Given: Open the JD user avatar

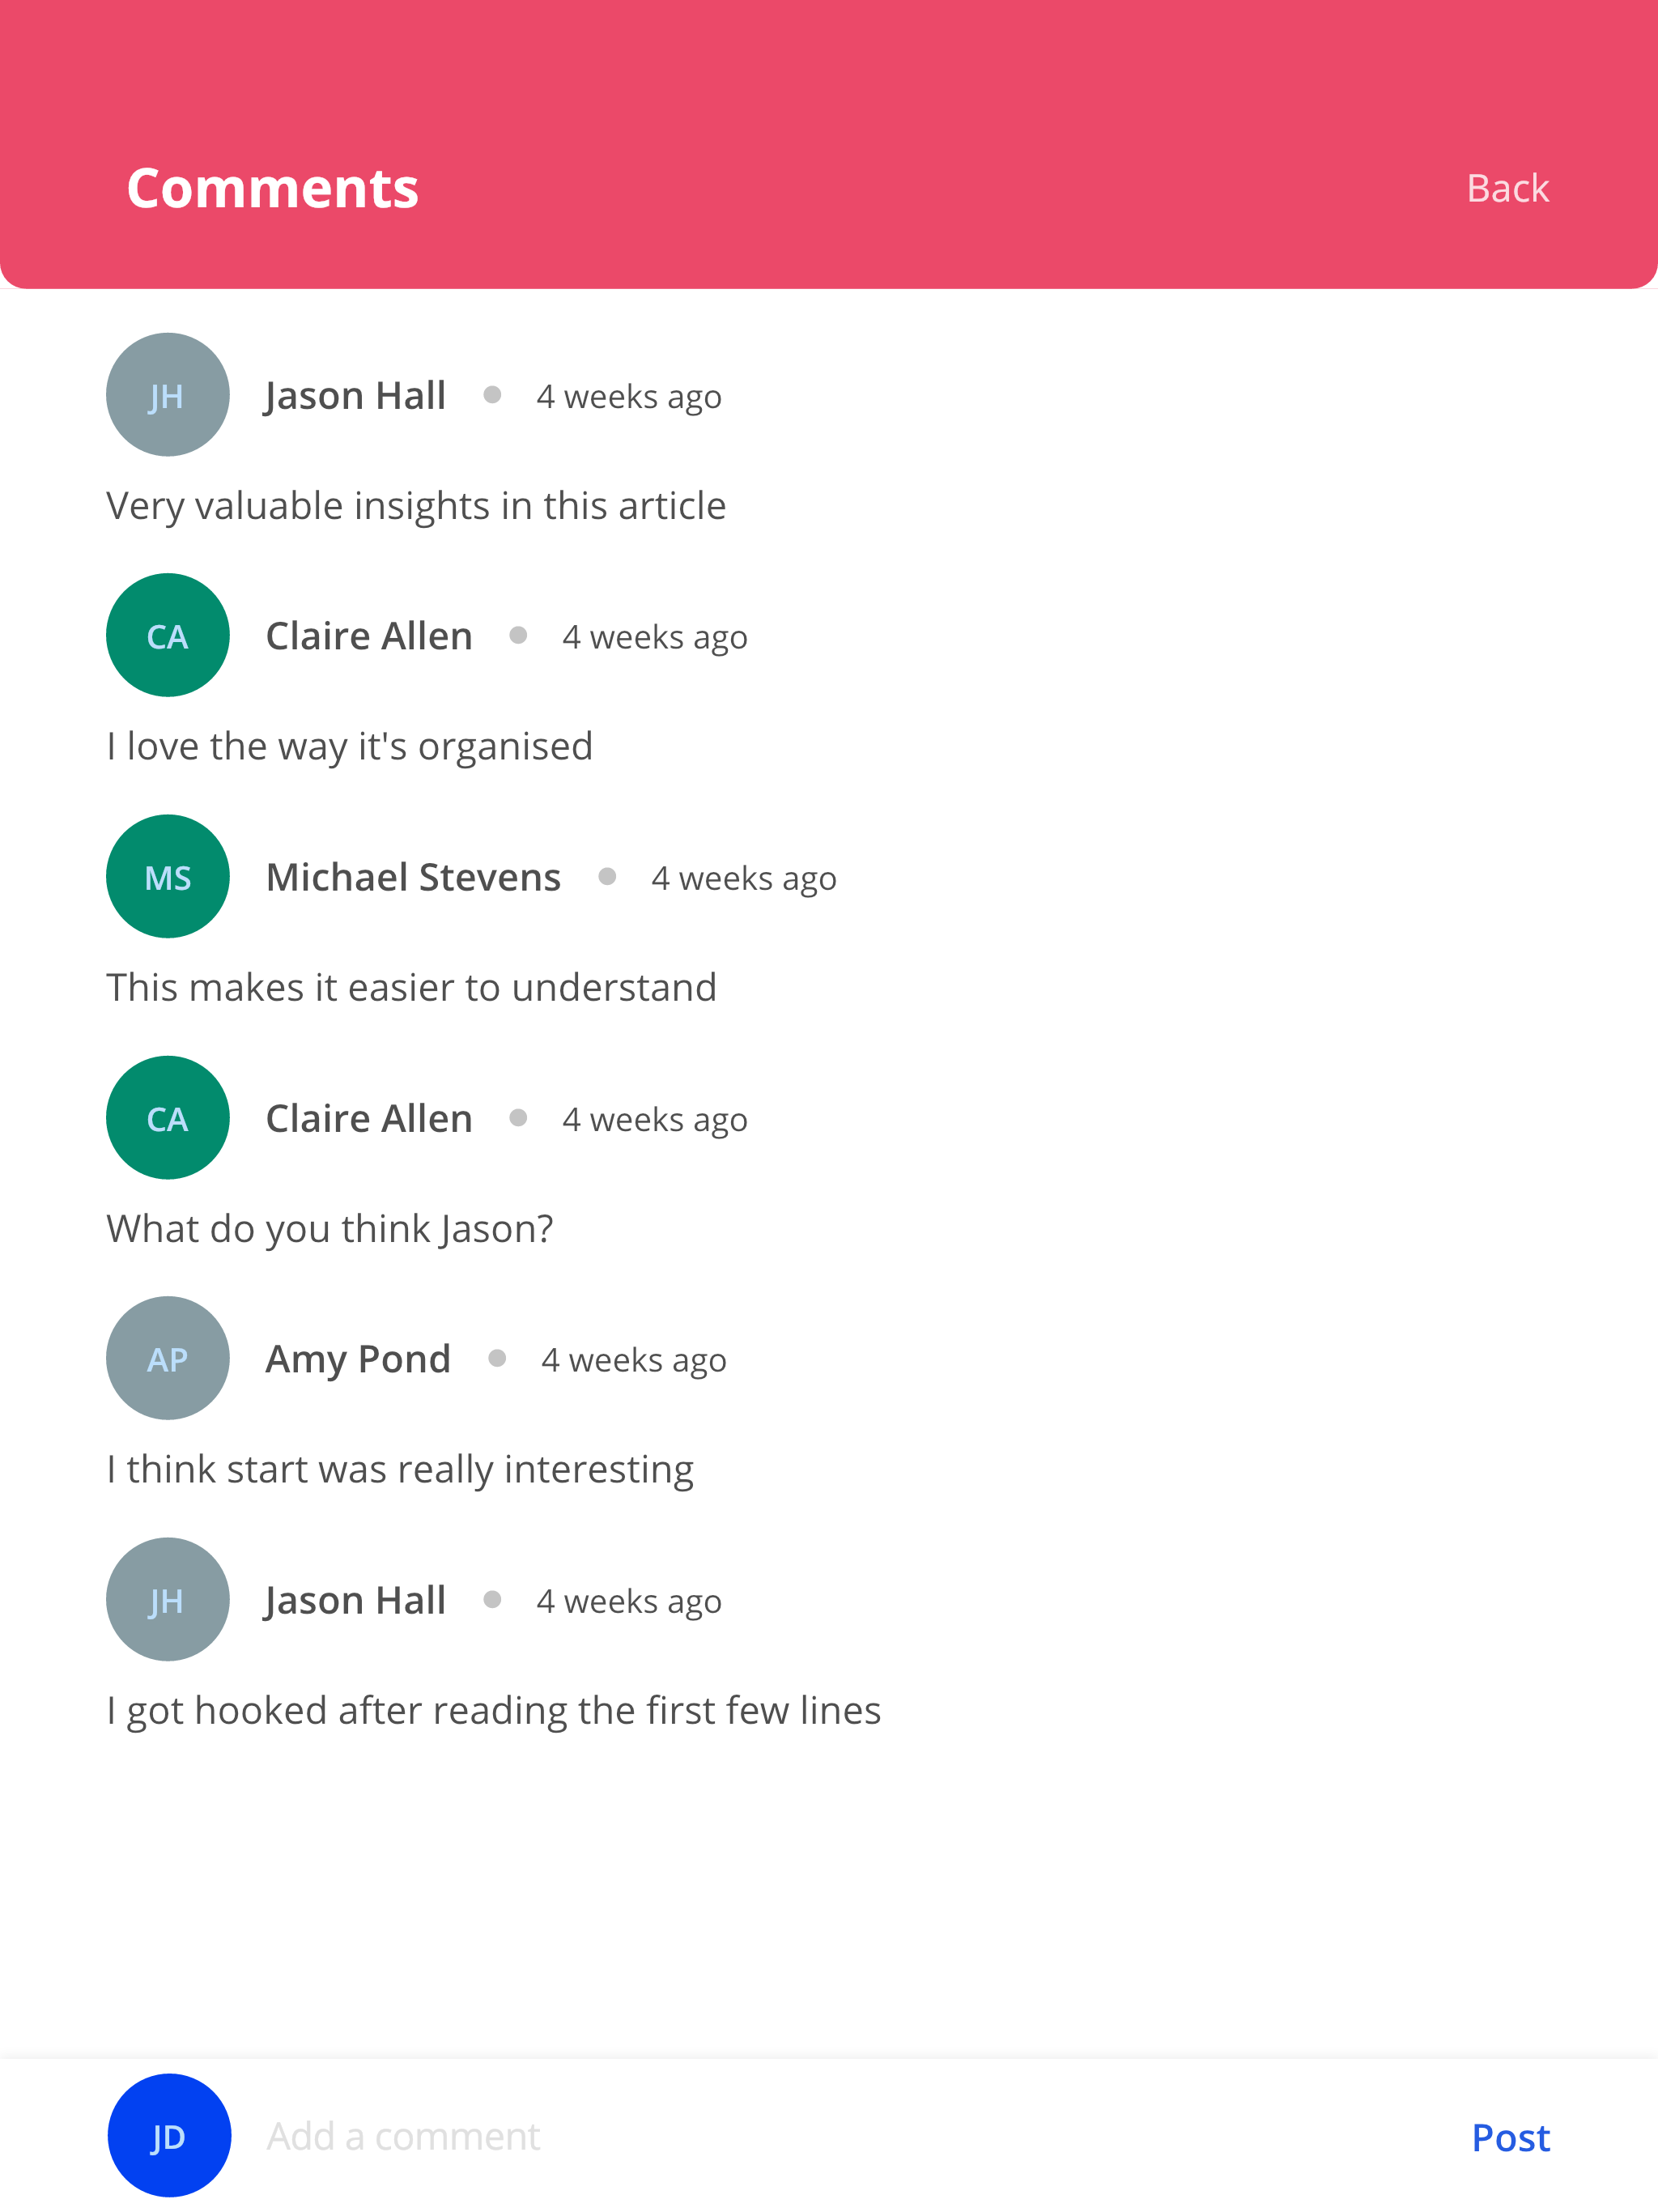Looking at the screenshot, I should pos(169,2135).
